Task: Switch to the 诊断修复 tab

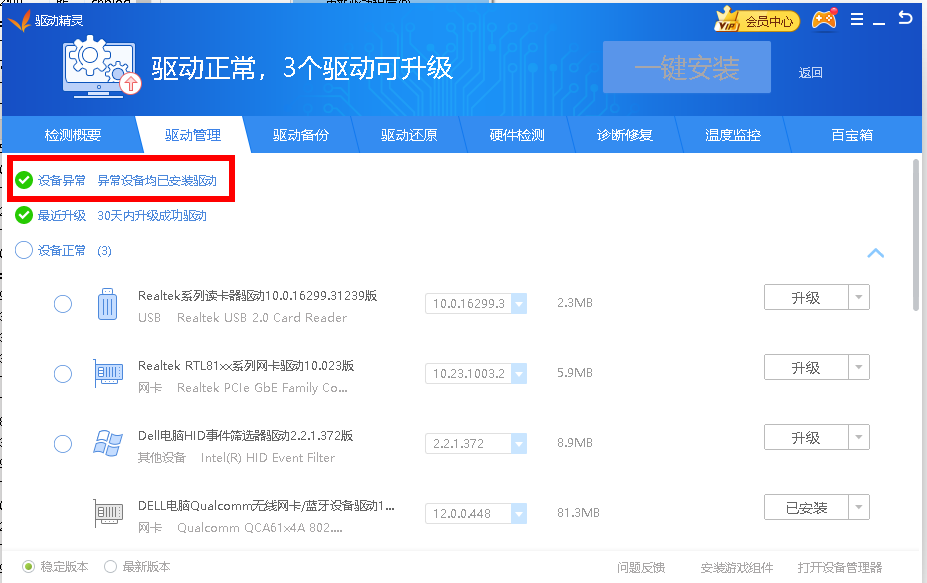Action: (x=625, y=135)
